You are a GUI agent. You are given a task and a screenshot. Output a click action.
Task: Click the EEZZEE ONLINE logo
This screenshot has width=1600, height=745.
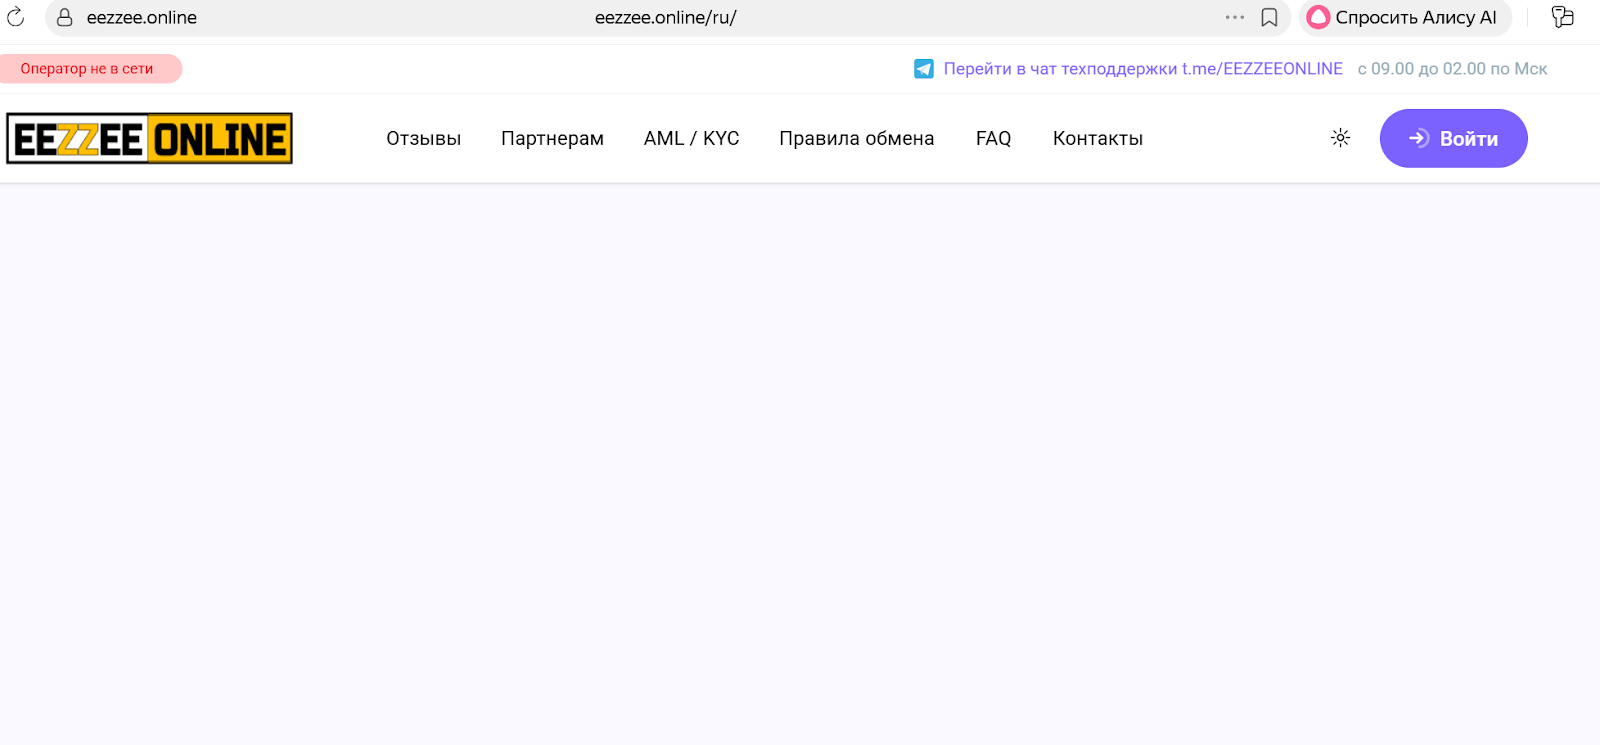[149, 138]
